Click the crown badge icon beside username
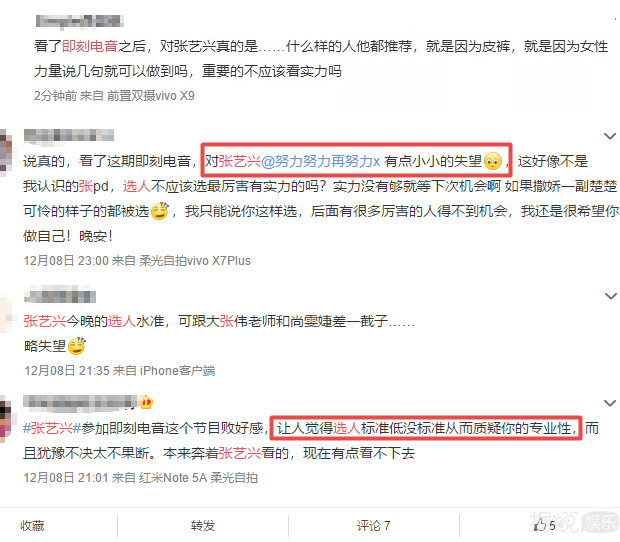Screen dimensions: 620x542 click(147, 402)
